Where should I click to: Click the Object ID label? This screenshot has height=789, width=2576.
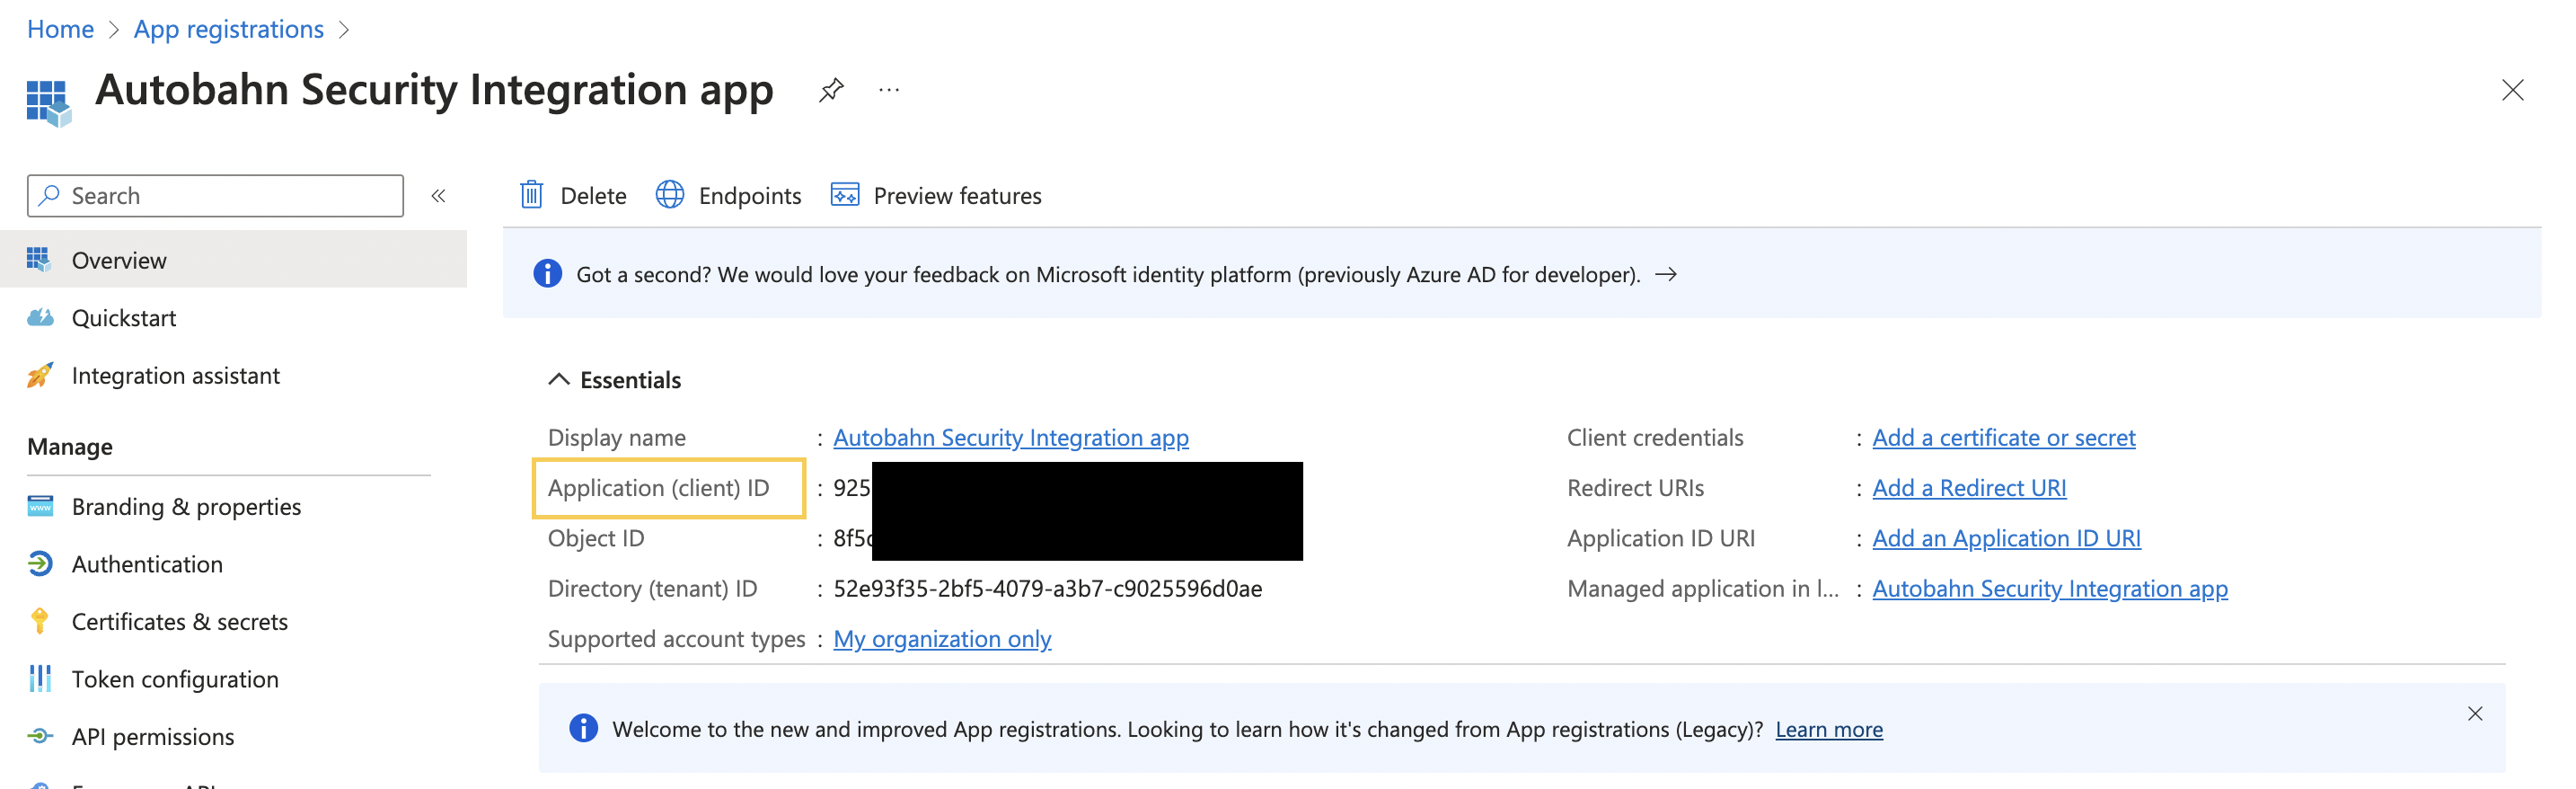click(596, 538)
